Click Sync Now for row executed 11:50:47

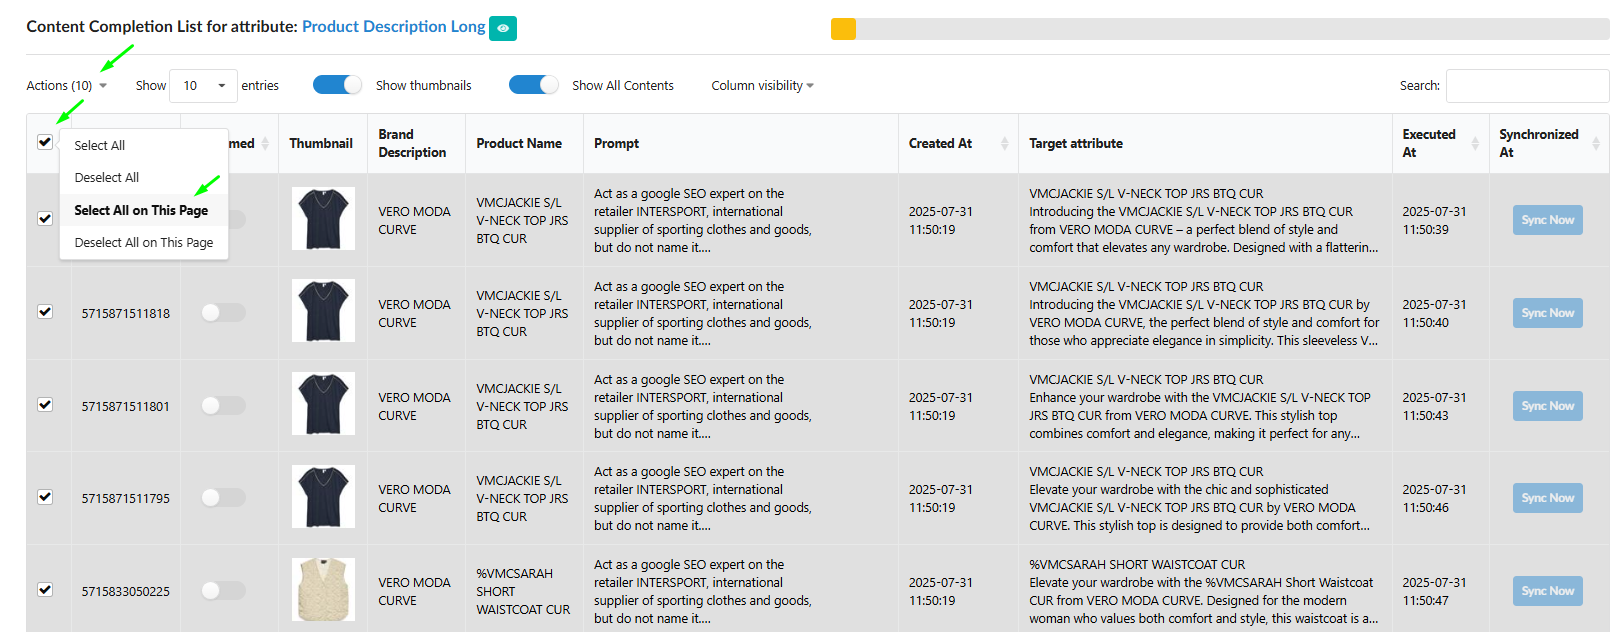coord(1547,591)
